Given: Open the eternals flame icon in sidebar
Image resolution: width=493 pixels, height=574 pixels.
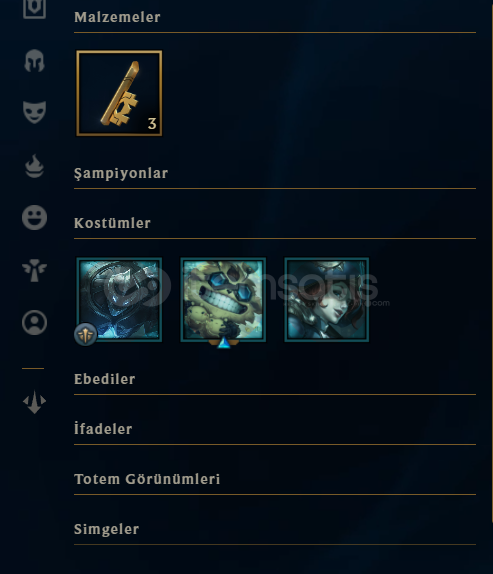Looking at the screenshot, I should click(34, 166).
